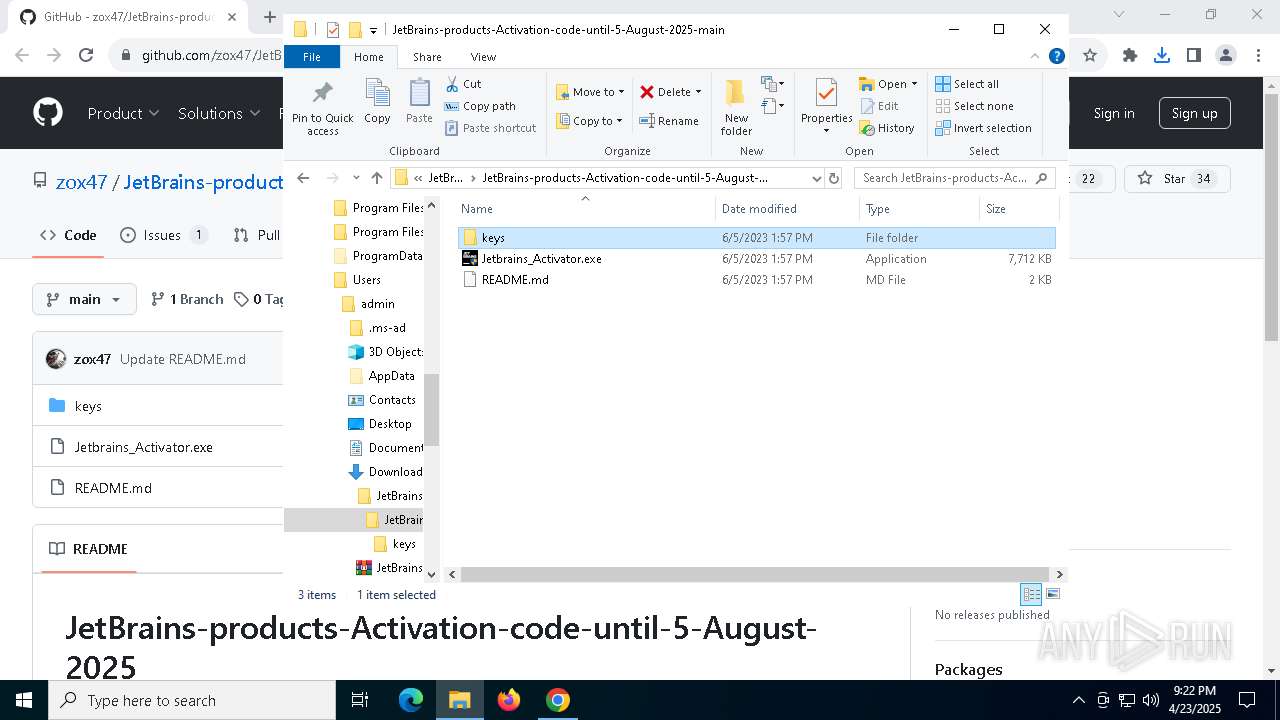The height and width of the screenshot is (720, 1280).
Task: Open zox47 owner link
Action: (81, 182)
